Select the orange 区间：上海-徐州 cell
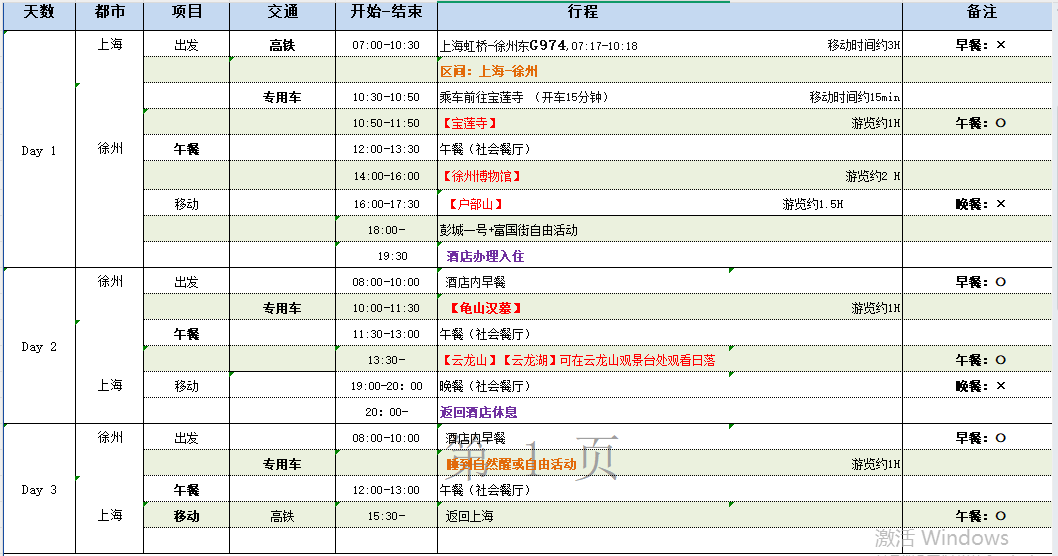 [490, 72]
